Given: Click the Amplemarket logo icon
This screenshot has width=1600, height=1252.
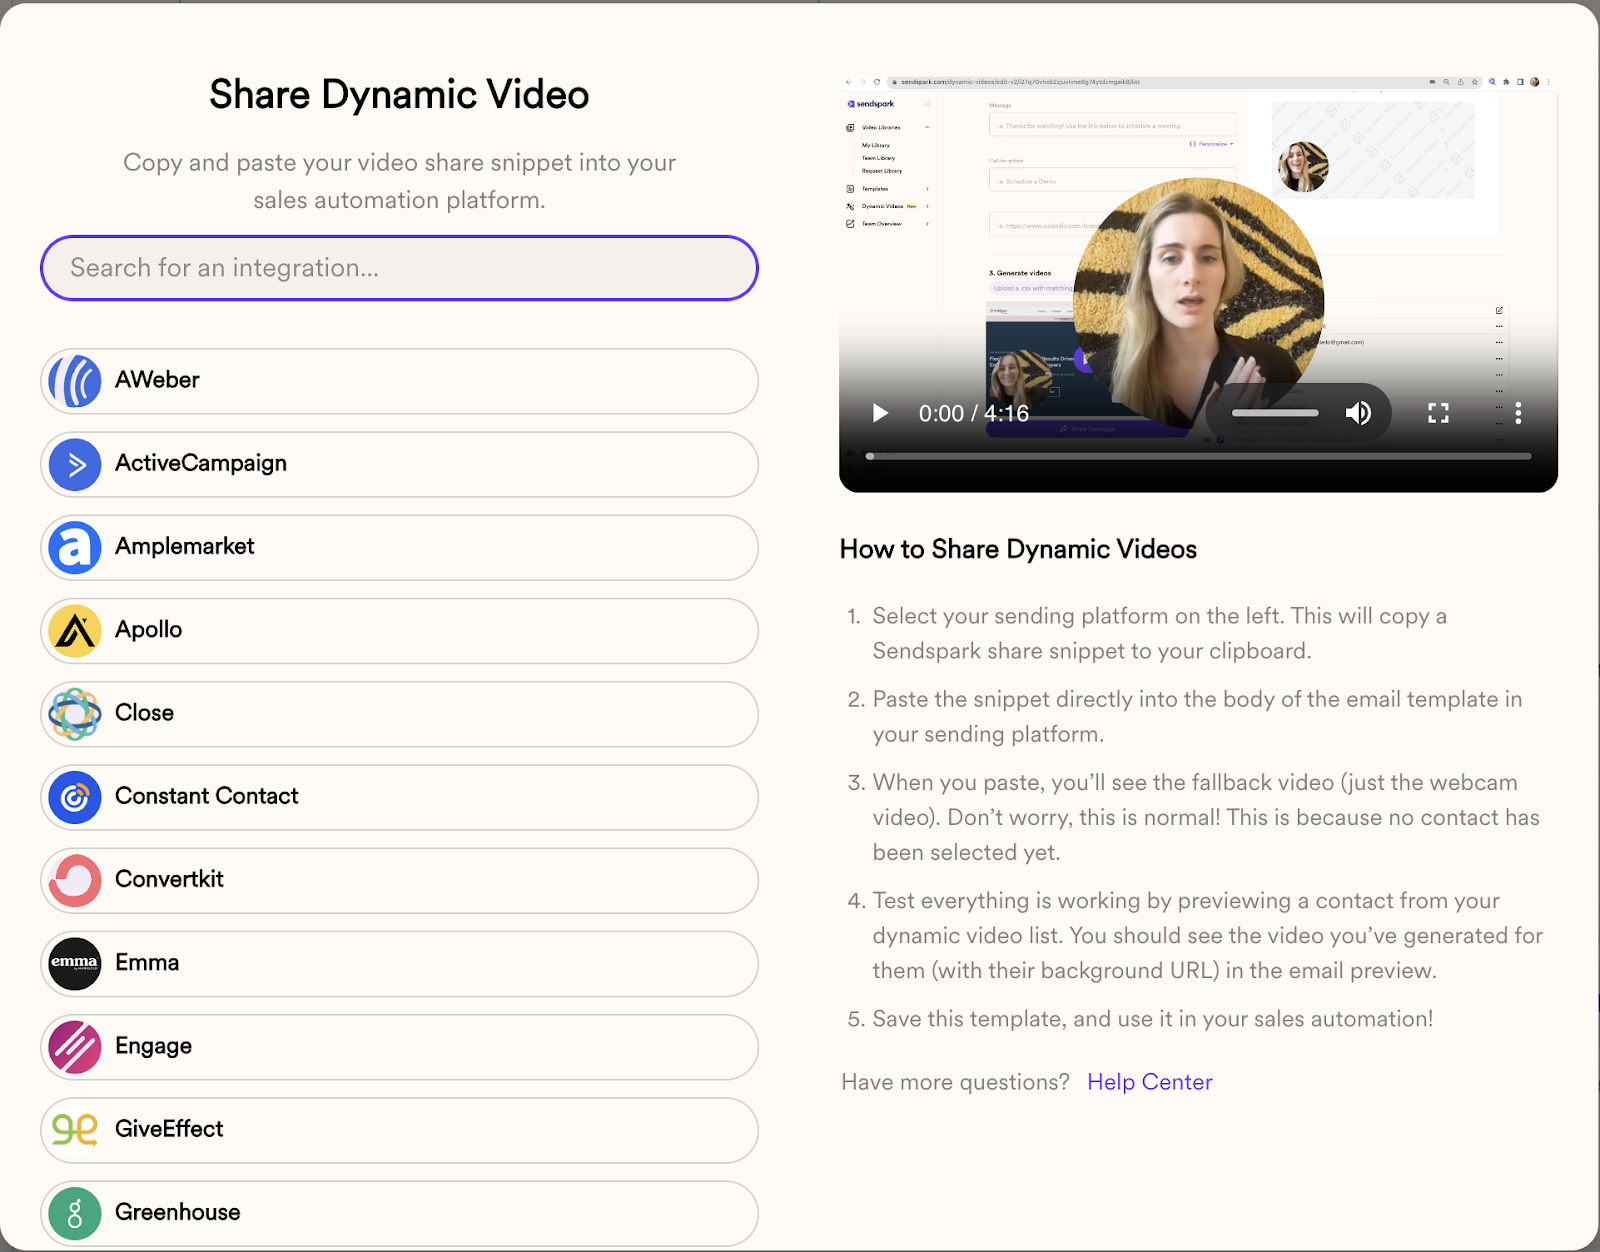Looking at the screenshot, I should point(75,547).
